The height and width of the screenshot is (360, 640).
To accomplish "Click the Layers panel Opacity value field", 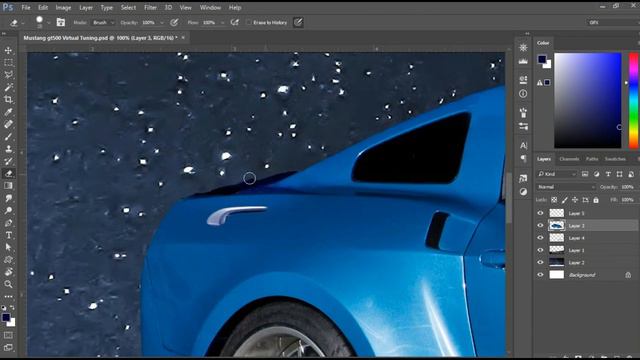I will [627, 187].
